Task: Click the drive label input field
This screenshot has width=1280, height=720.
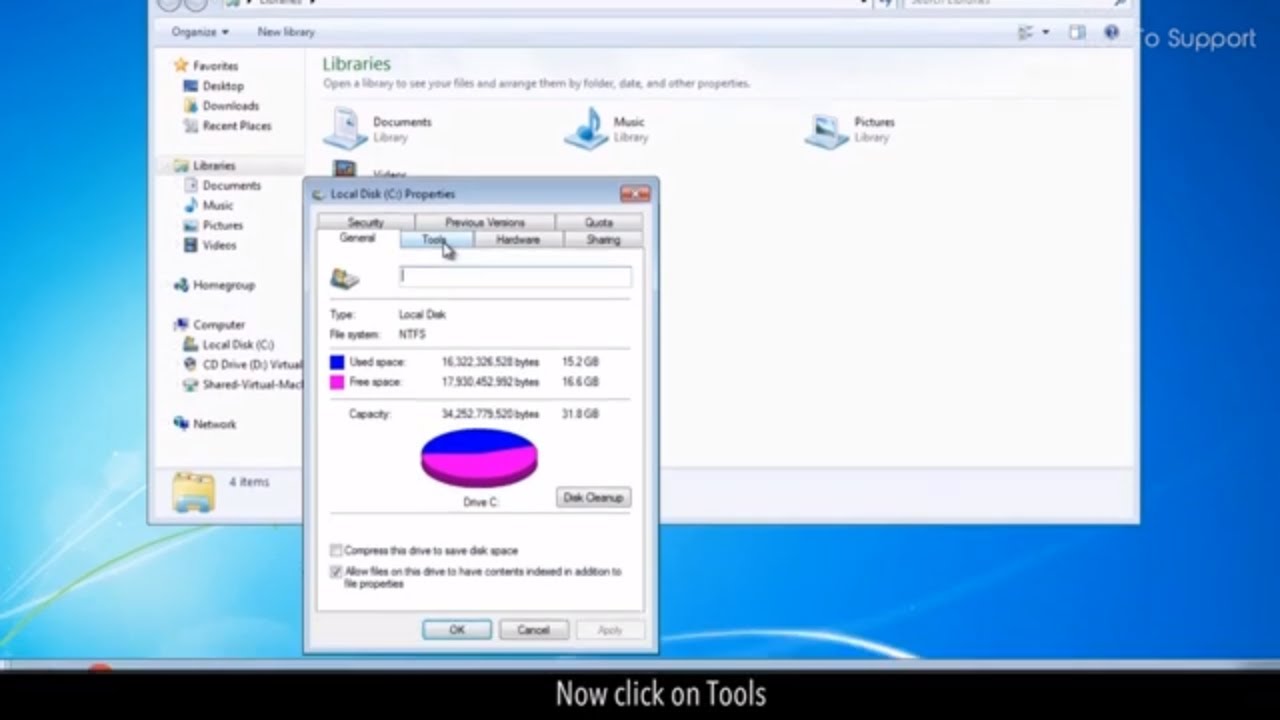Action: (x=515, y=276)
